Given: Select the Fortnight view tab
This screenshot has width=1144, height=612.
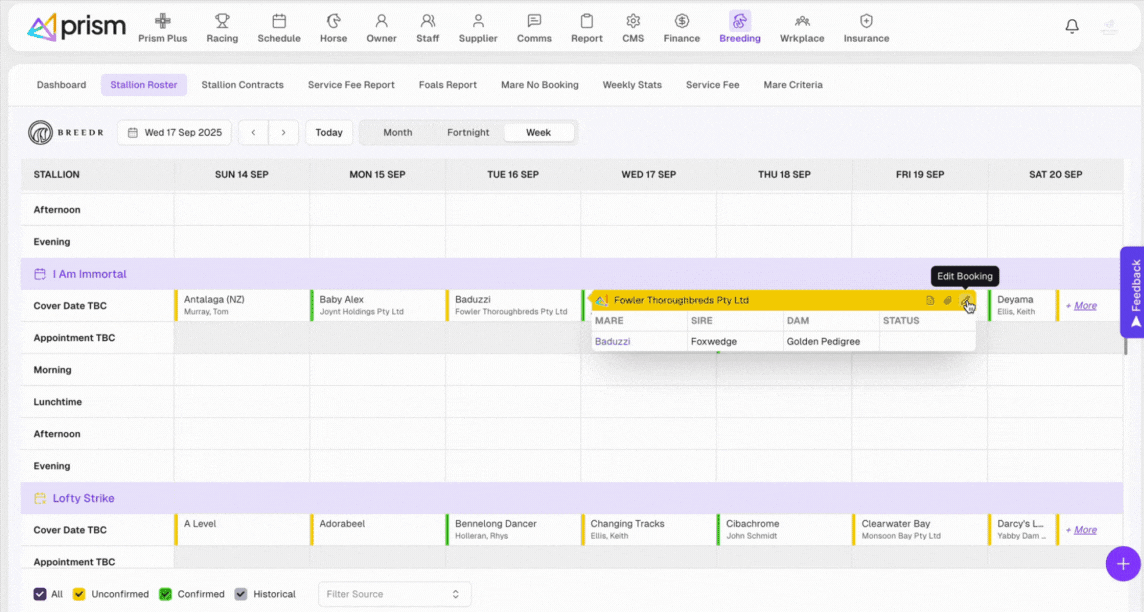Looking at the screenshot, I should (x=468, y=133).
